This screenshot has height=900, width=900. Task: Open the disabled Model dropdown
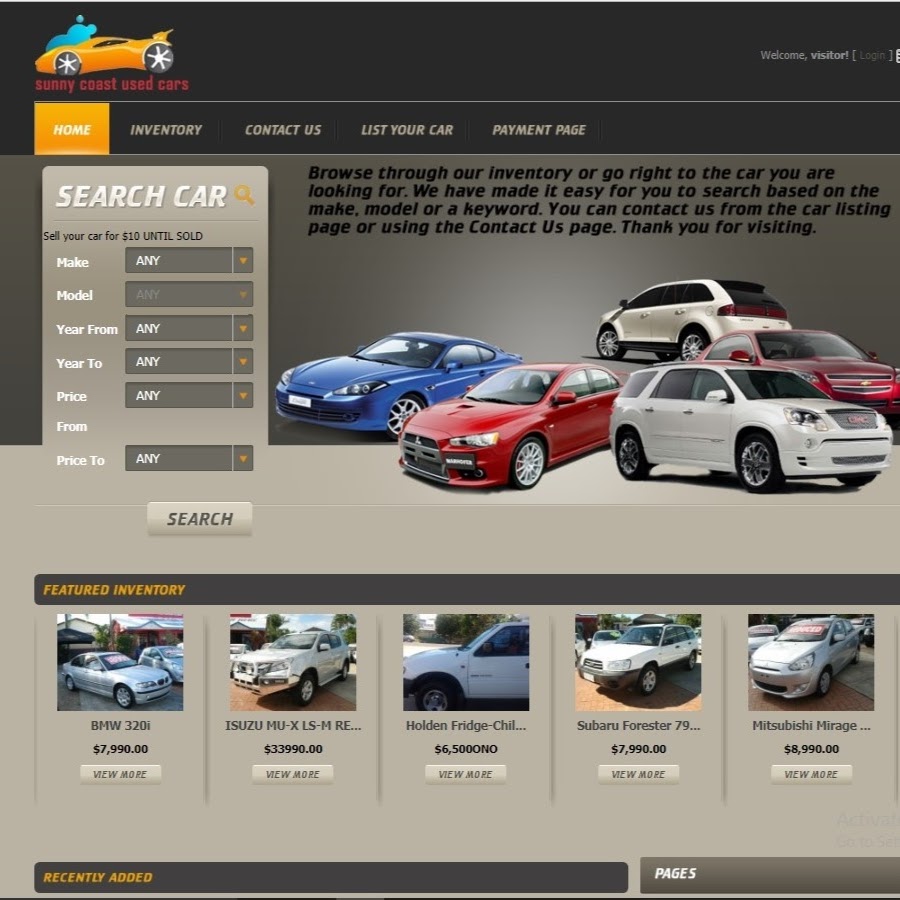tap(189, 294)
